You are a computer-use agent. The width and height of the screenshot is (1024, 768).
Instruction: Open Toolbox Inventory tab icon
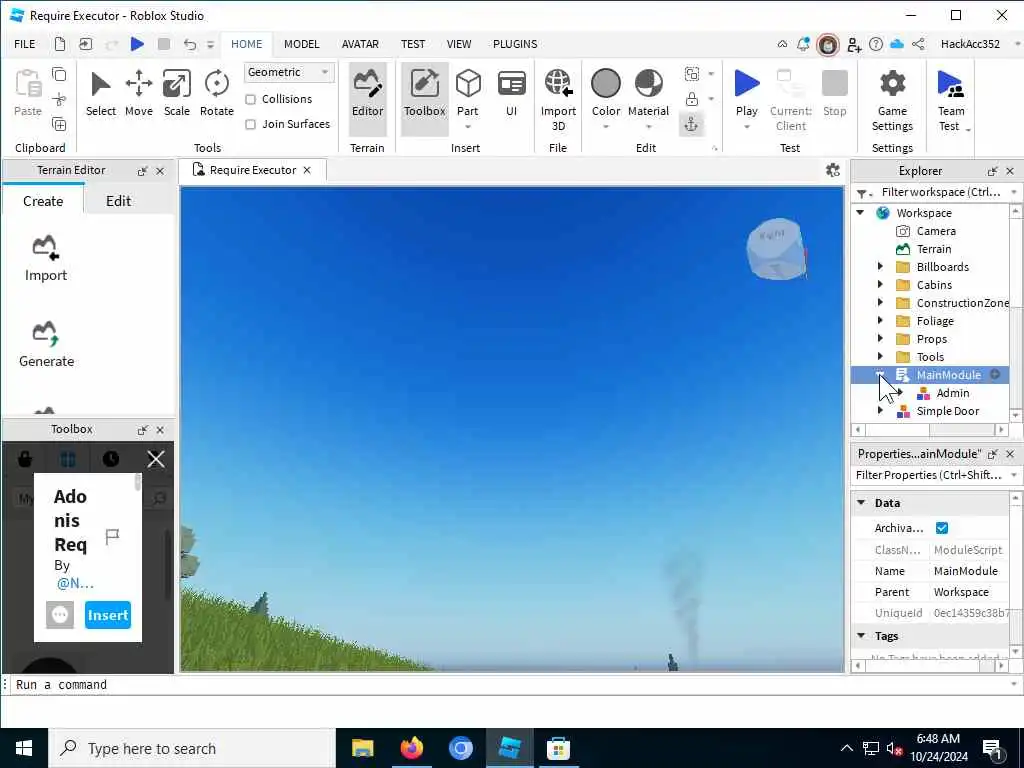click(x=67, y=459)
